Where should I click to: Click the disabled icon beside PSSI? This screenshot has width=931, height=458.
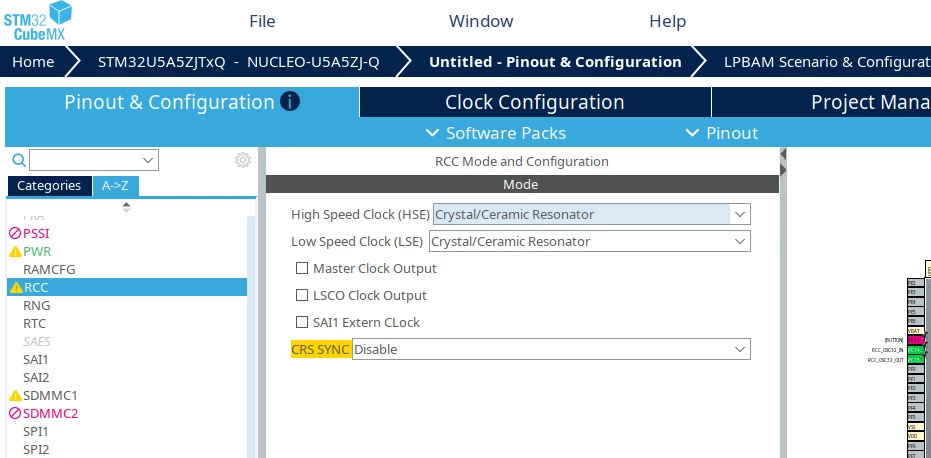click(15, 233)
